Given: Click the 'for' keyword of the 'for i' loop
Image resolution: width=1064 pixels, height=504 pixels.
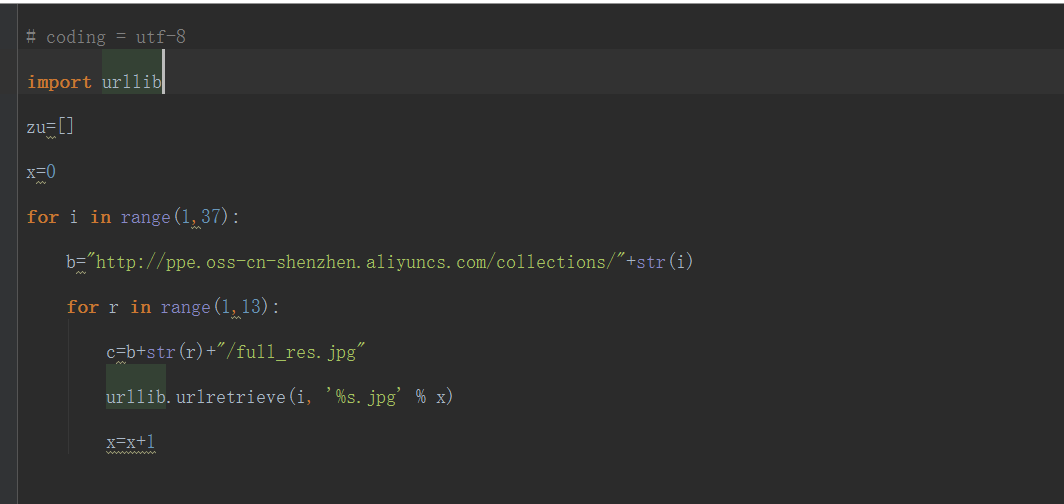Looking at the screenshot, I should point(43,217).
